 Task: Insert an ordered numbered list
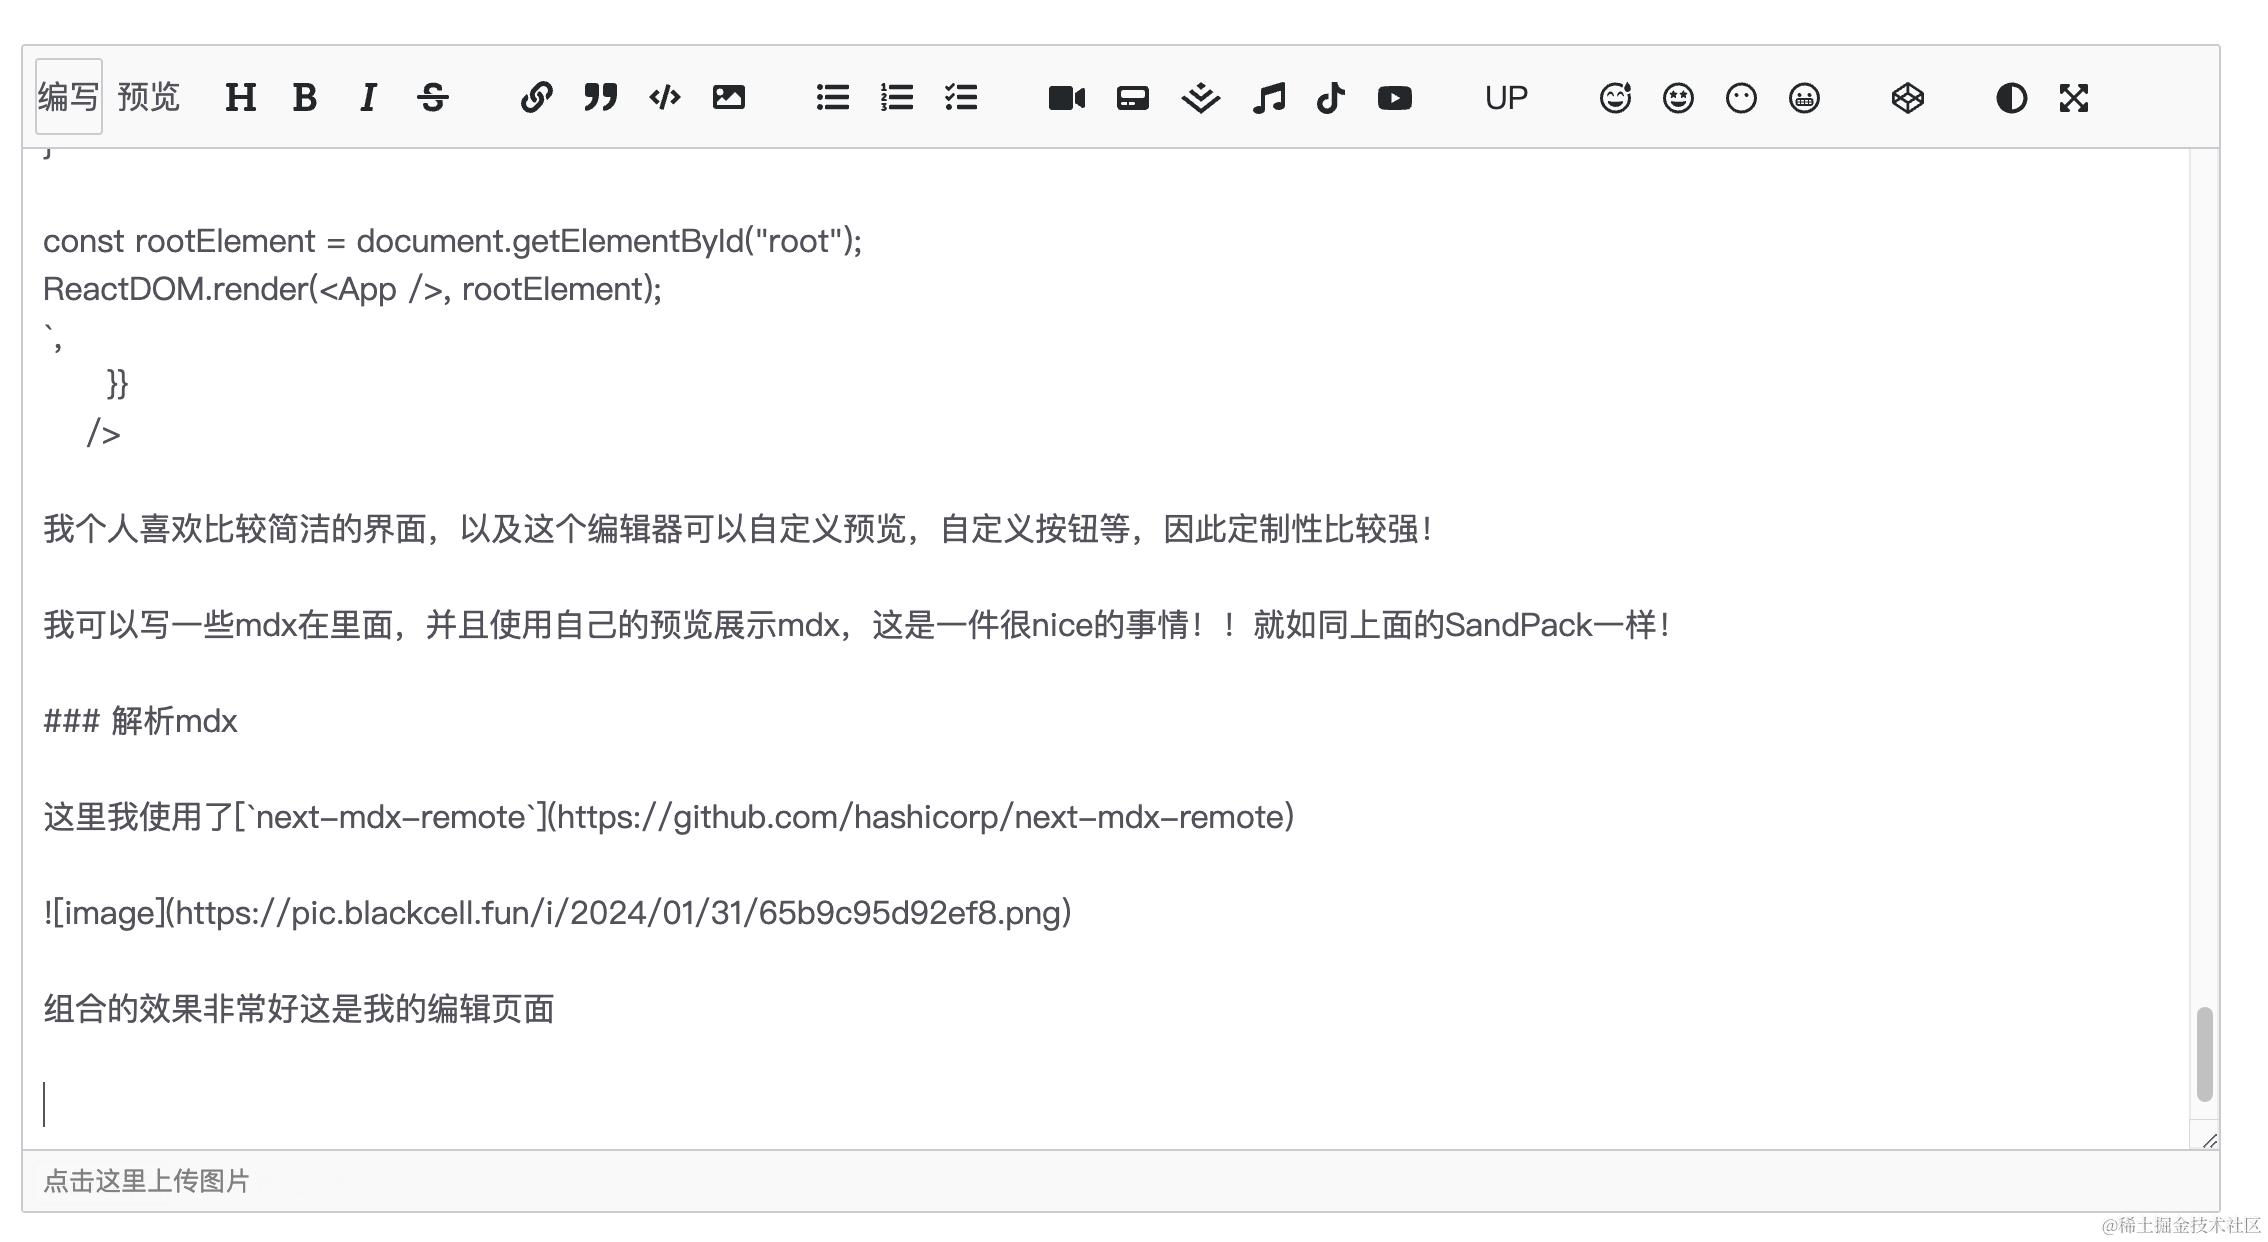896,97
